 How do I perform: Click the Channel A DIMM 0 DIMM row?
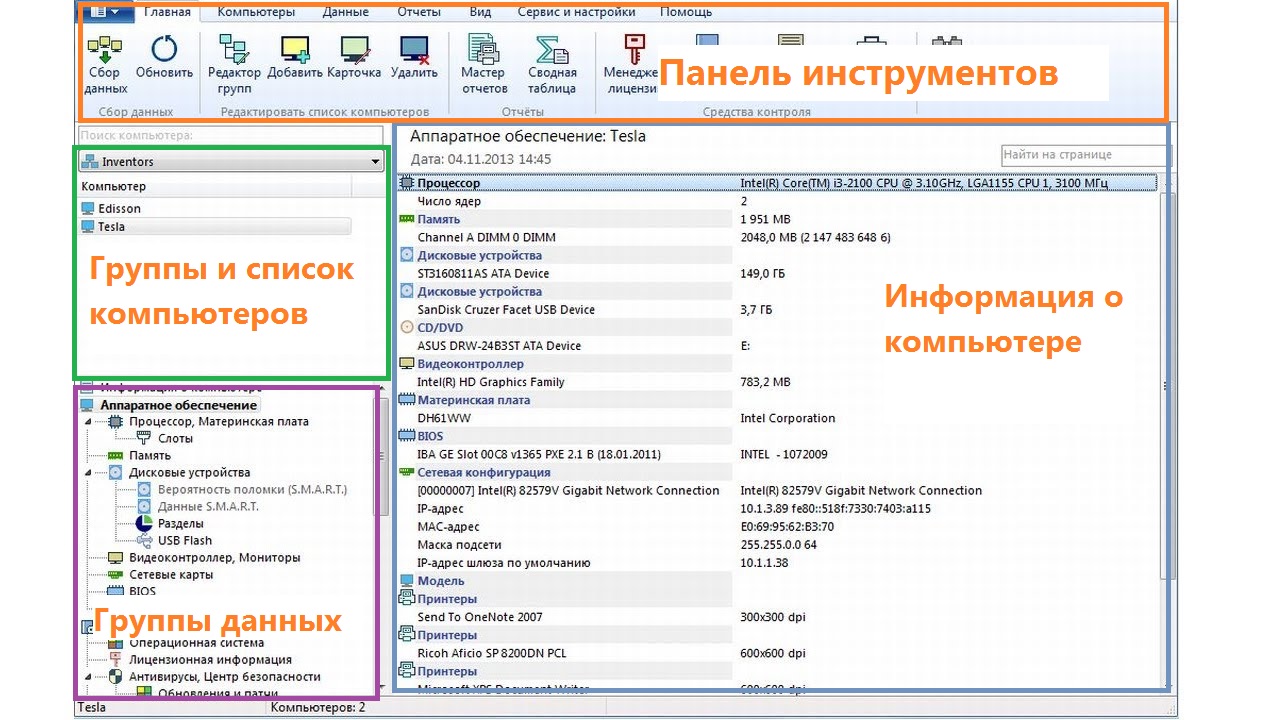(778, 237)
